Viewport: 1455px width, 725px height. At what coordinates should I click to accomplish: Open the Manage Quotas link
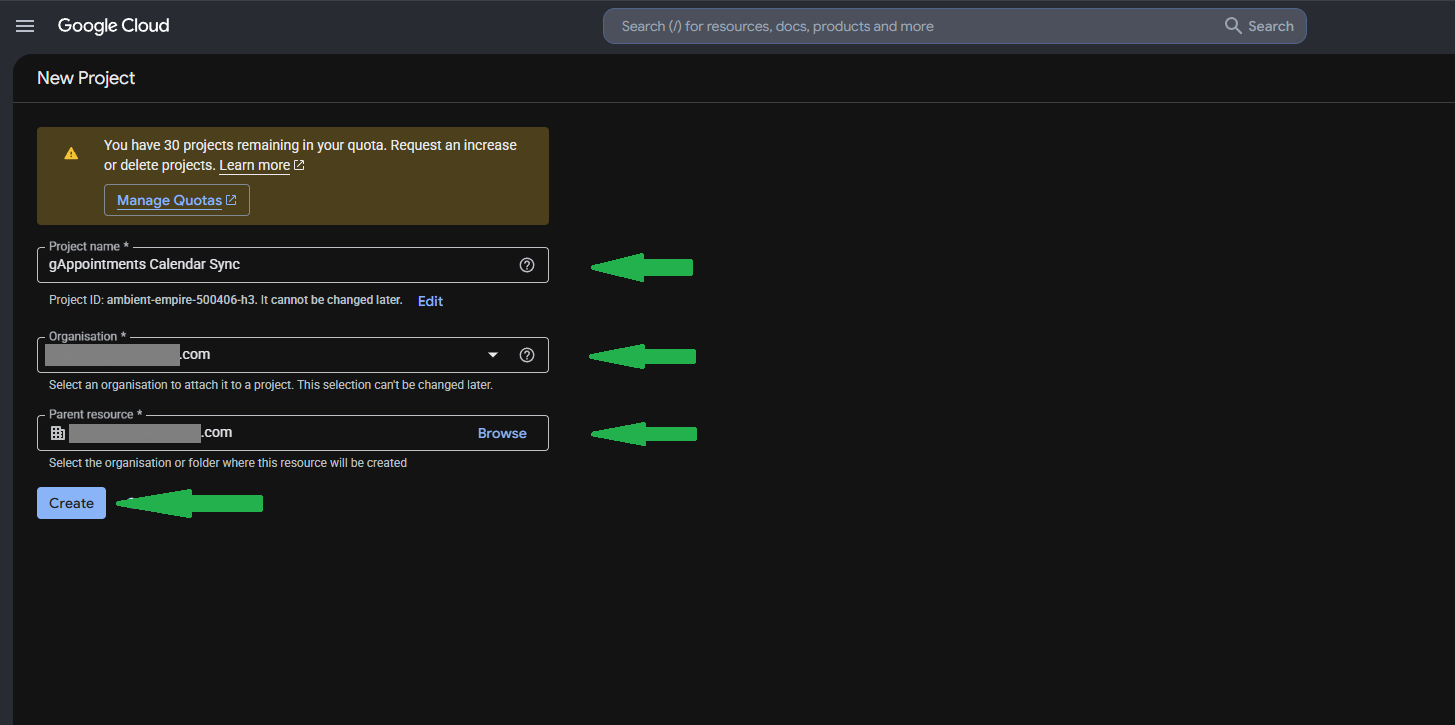[176, 200]
